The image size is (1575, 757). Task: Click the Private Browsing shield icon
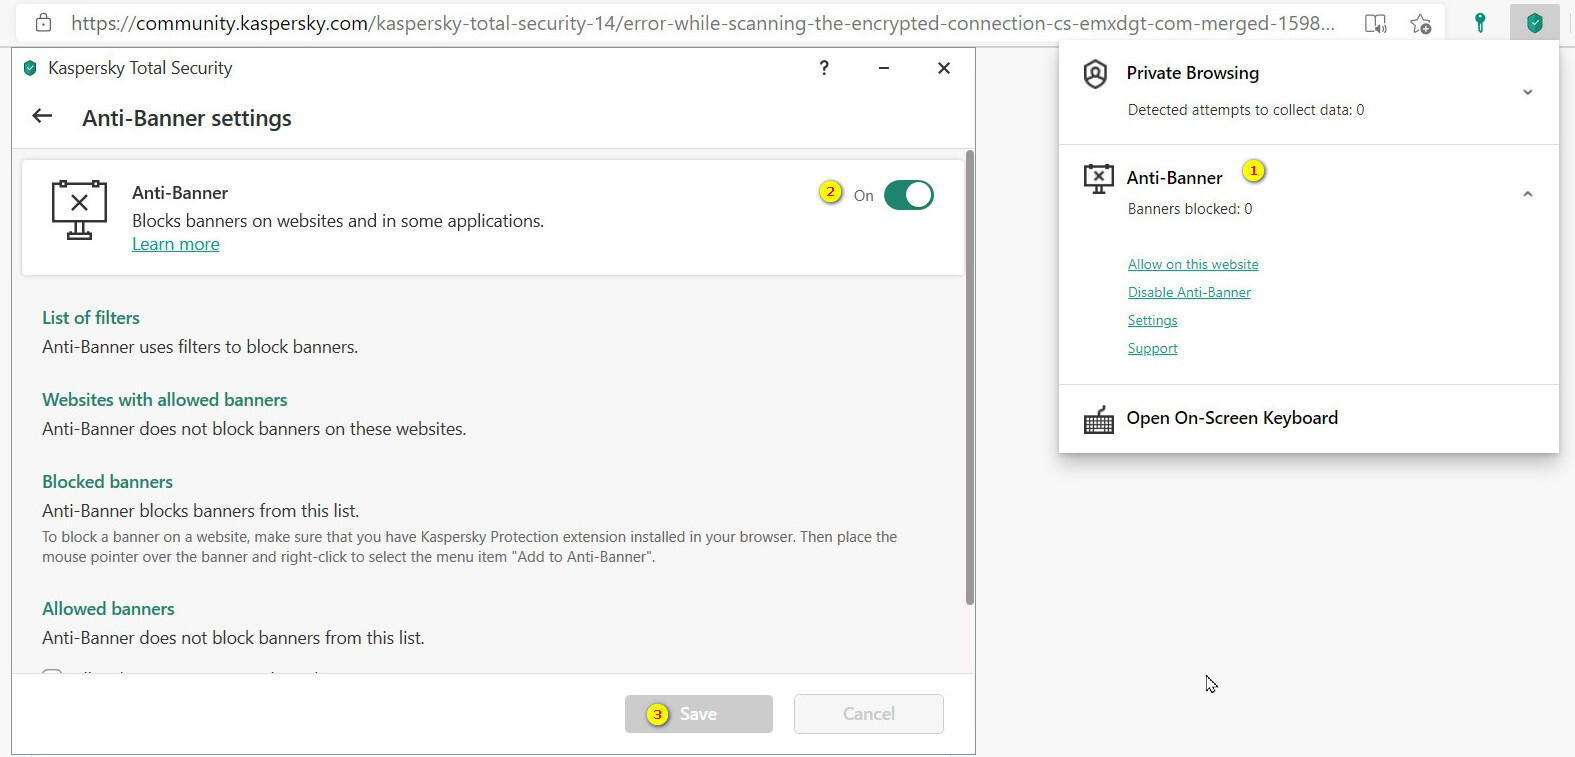[1096, 74]
